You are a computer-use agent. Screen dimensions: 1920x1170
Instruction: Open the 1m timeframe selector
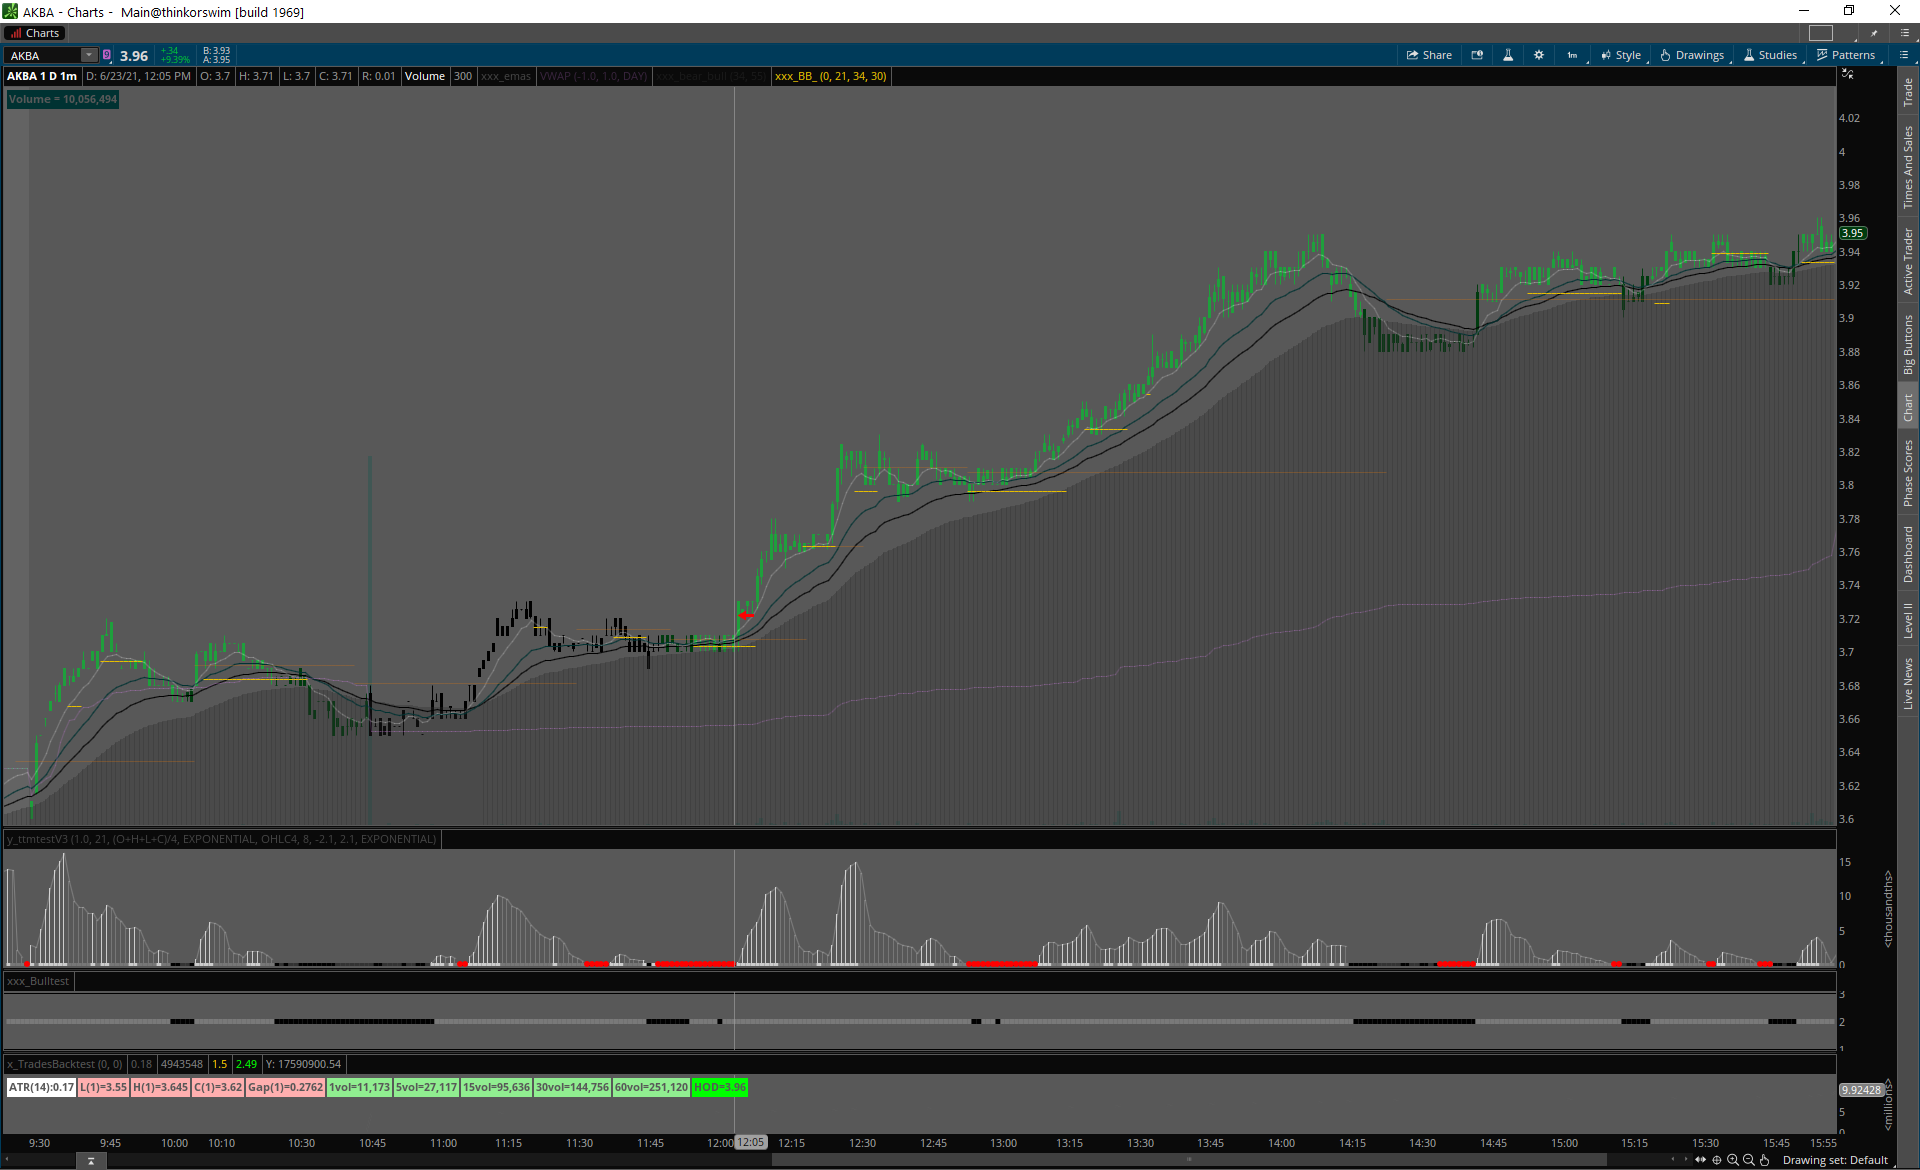click(x=1573, y=55)
